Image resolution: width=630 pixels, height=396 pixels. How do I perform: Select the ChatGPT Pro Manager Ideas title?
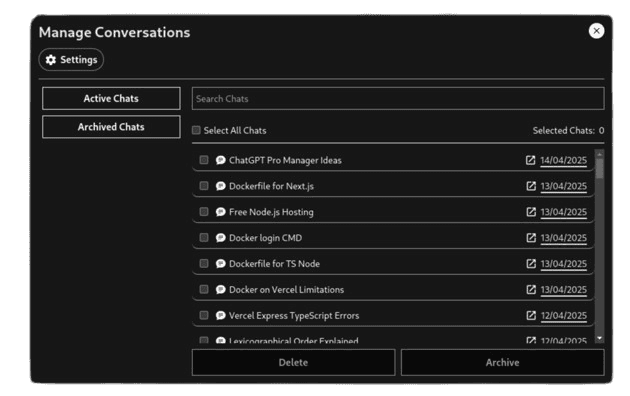(285, 161)
